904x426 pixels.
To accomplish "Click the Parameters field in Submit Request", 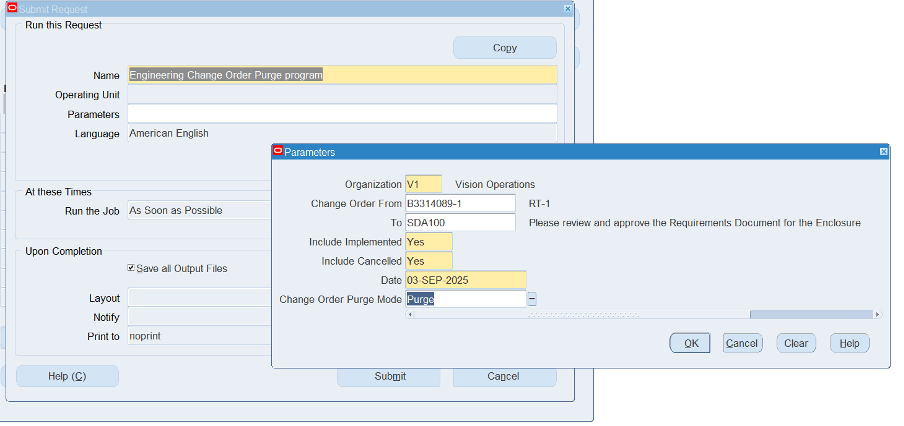I will click(x=342, y=114).
